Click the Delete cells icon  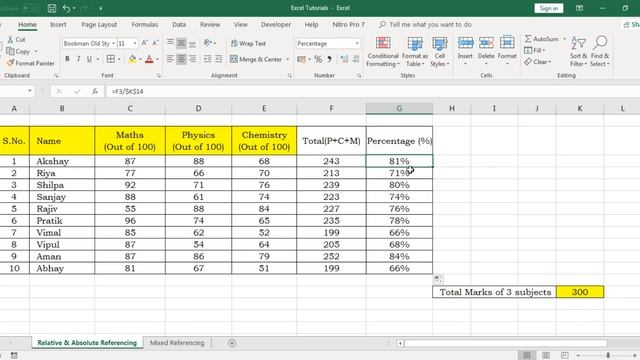point(486,42)
